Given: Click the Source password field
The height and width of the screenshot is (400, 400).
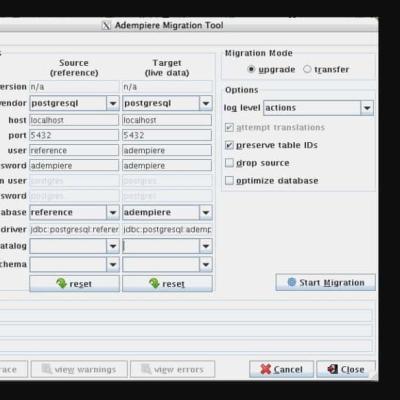Looking at the screenshot, I should [x=74, y=165].
